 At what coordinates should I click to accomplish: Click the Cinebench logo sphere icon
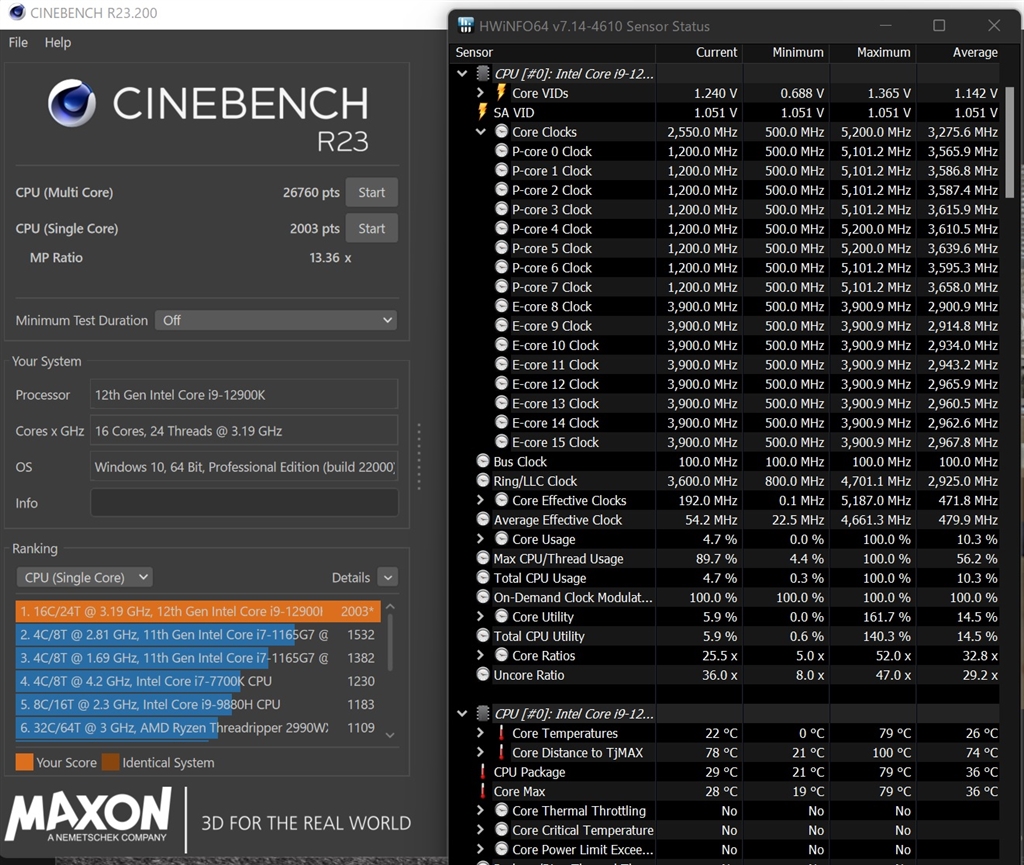click(72, 103)
